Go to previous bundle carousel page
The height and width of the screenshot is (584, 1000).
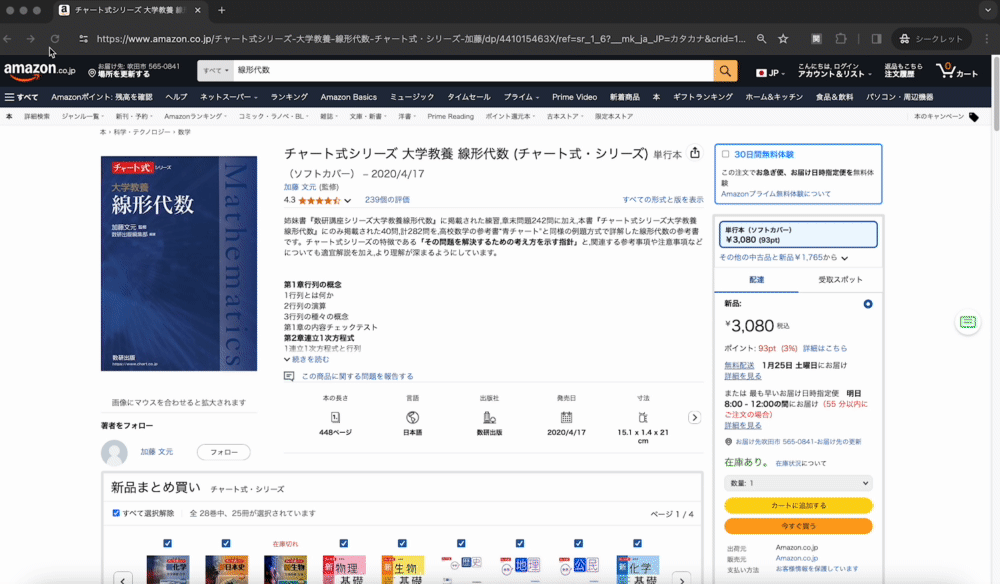(122, 580)
